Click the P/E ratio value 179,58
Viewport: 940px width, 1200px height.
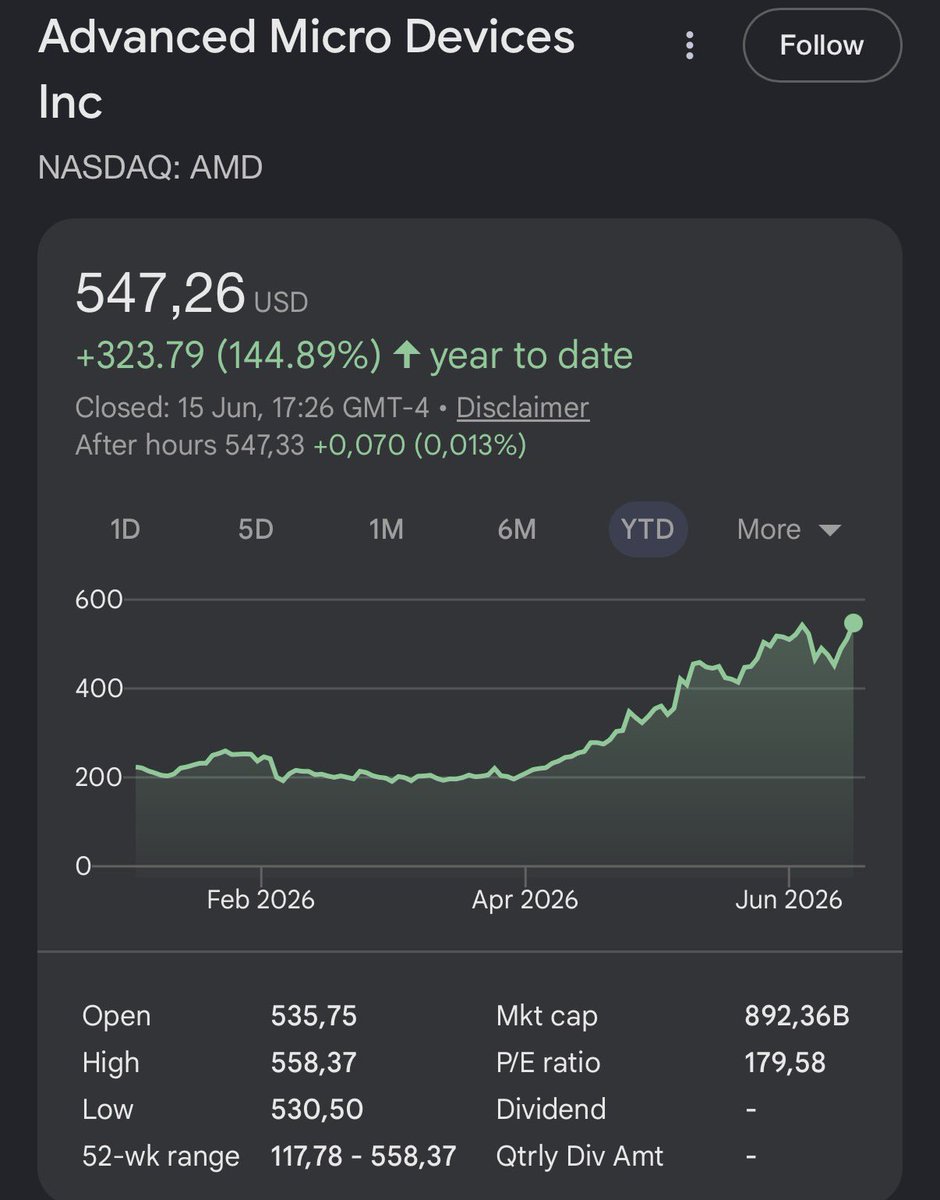[785, 1062]
